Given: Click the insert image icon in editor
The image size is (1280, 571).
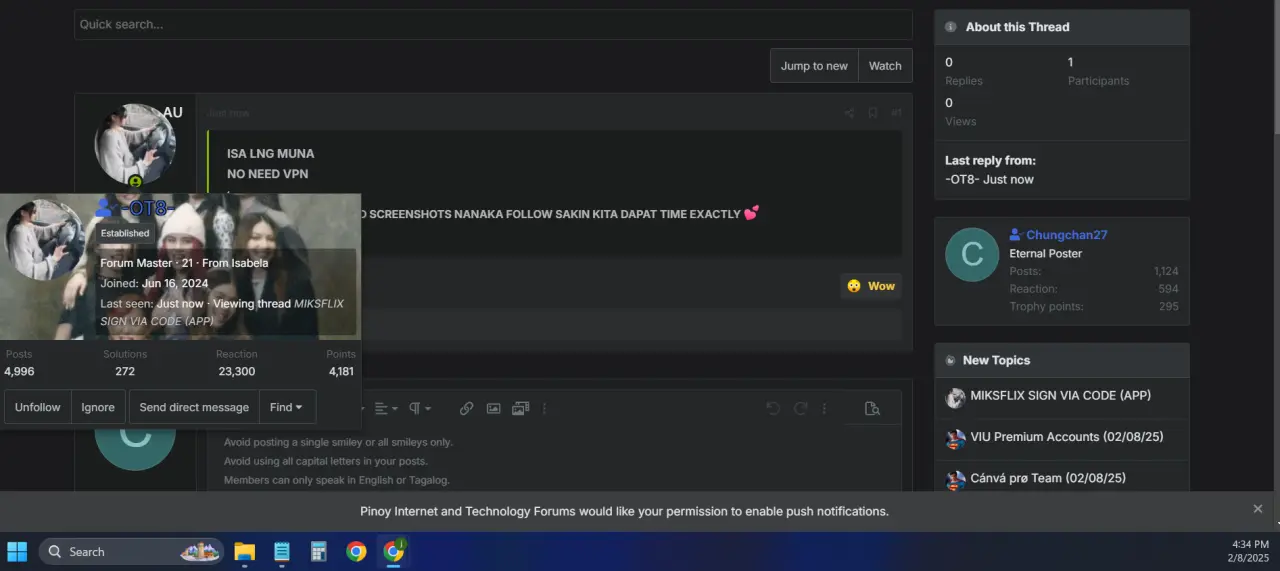Looking at the screenshot, I should click(493, 408).
